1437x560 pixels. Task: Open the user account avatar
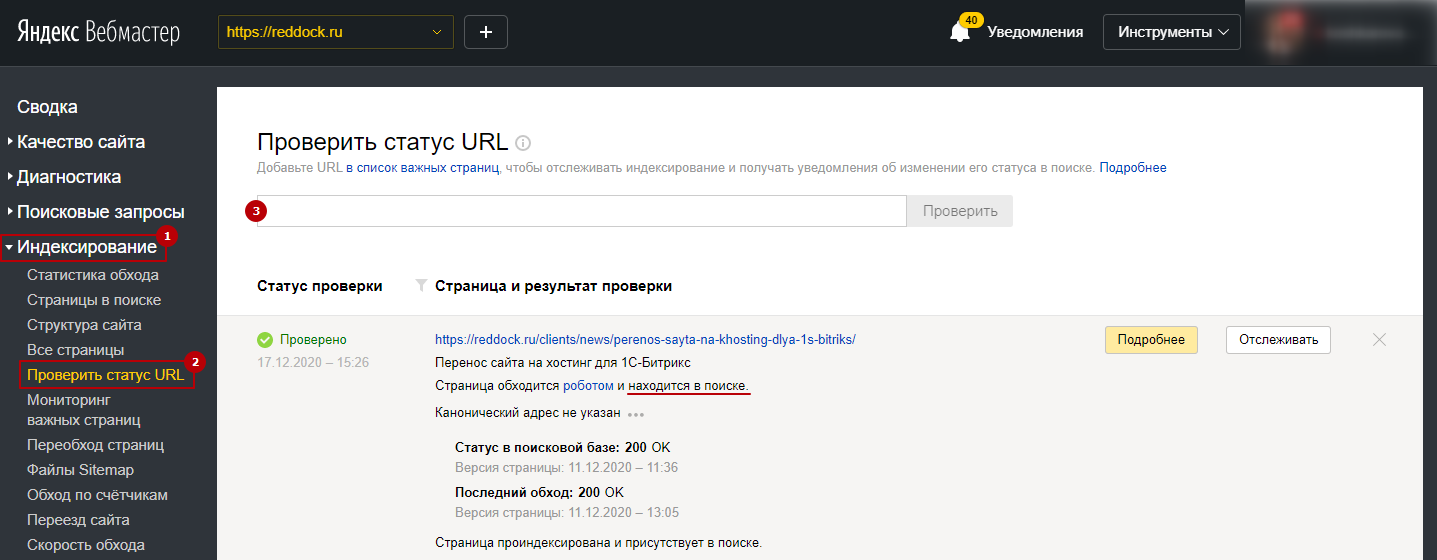tap(1283, 32)
